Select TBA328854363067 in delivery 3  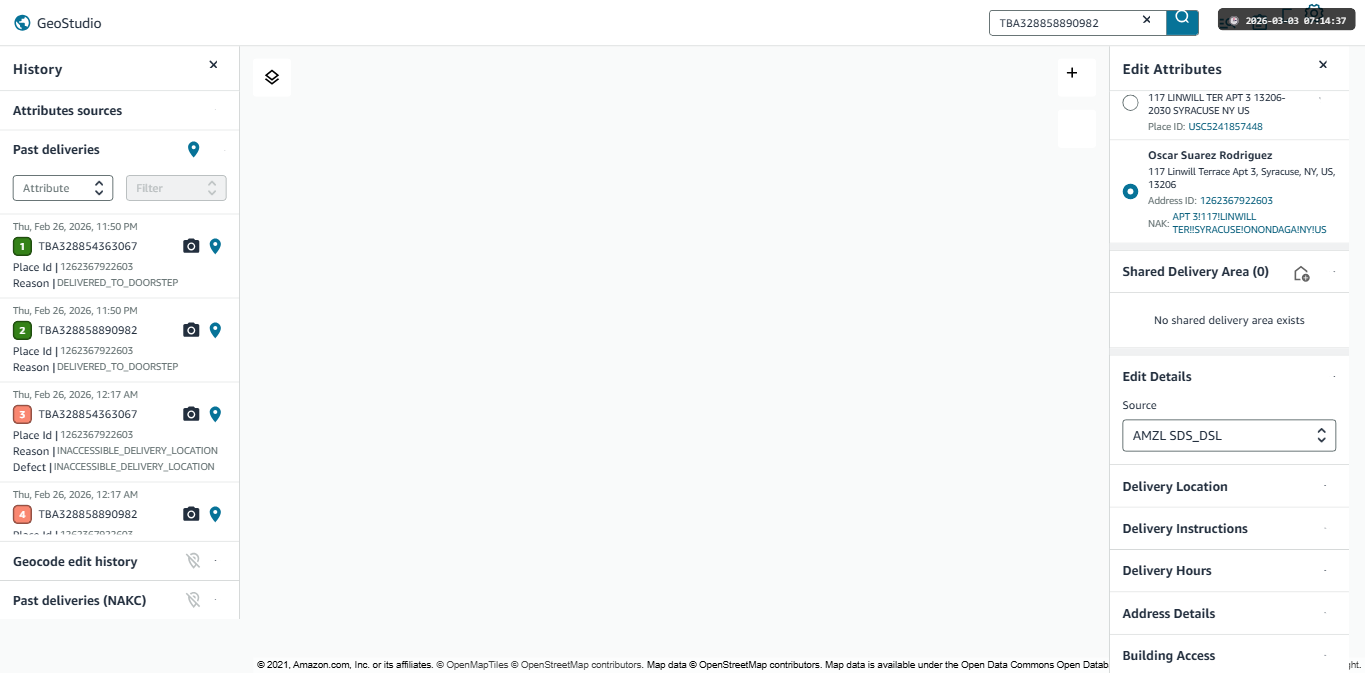click(88, 414)
